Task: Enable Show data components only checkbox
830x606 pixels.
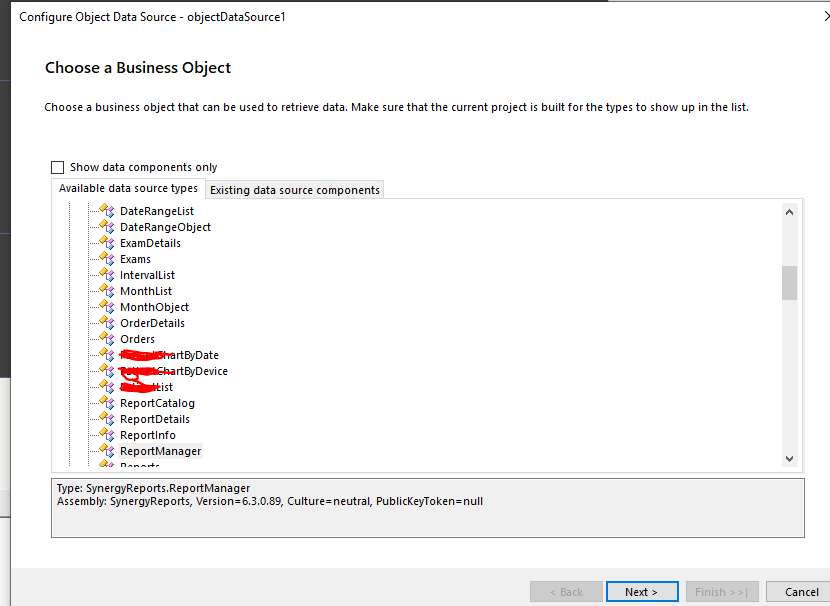Action: tap(58, 168)
